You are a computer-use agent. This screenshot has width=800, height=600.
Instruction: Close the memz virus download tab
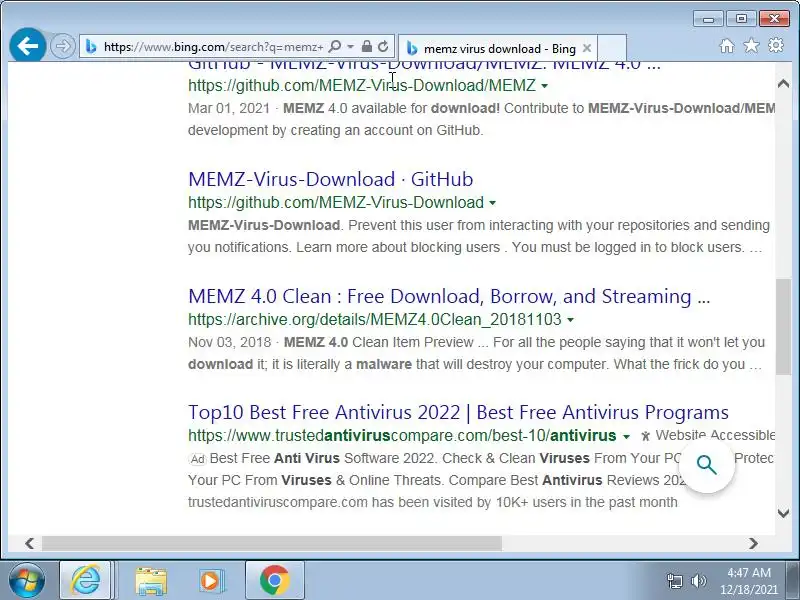click(x=587, y=48)
